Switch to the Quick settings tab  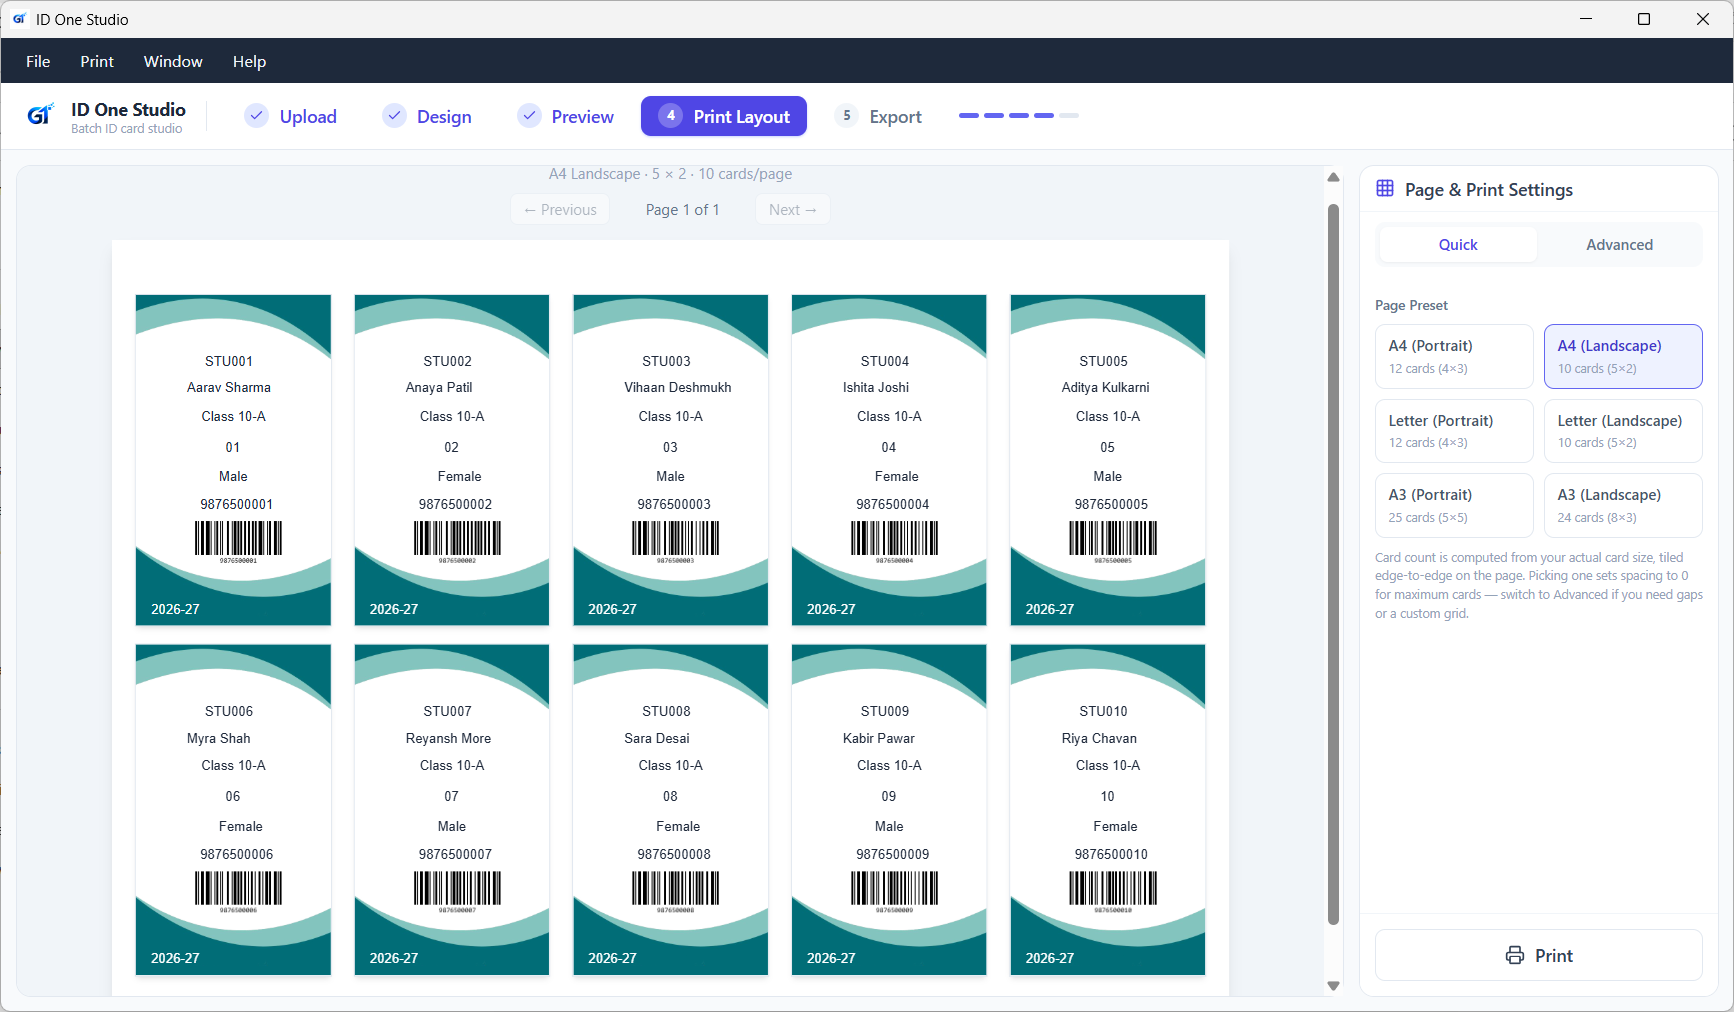point(1458,245)
